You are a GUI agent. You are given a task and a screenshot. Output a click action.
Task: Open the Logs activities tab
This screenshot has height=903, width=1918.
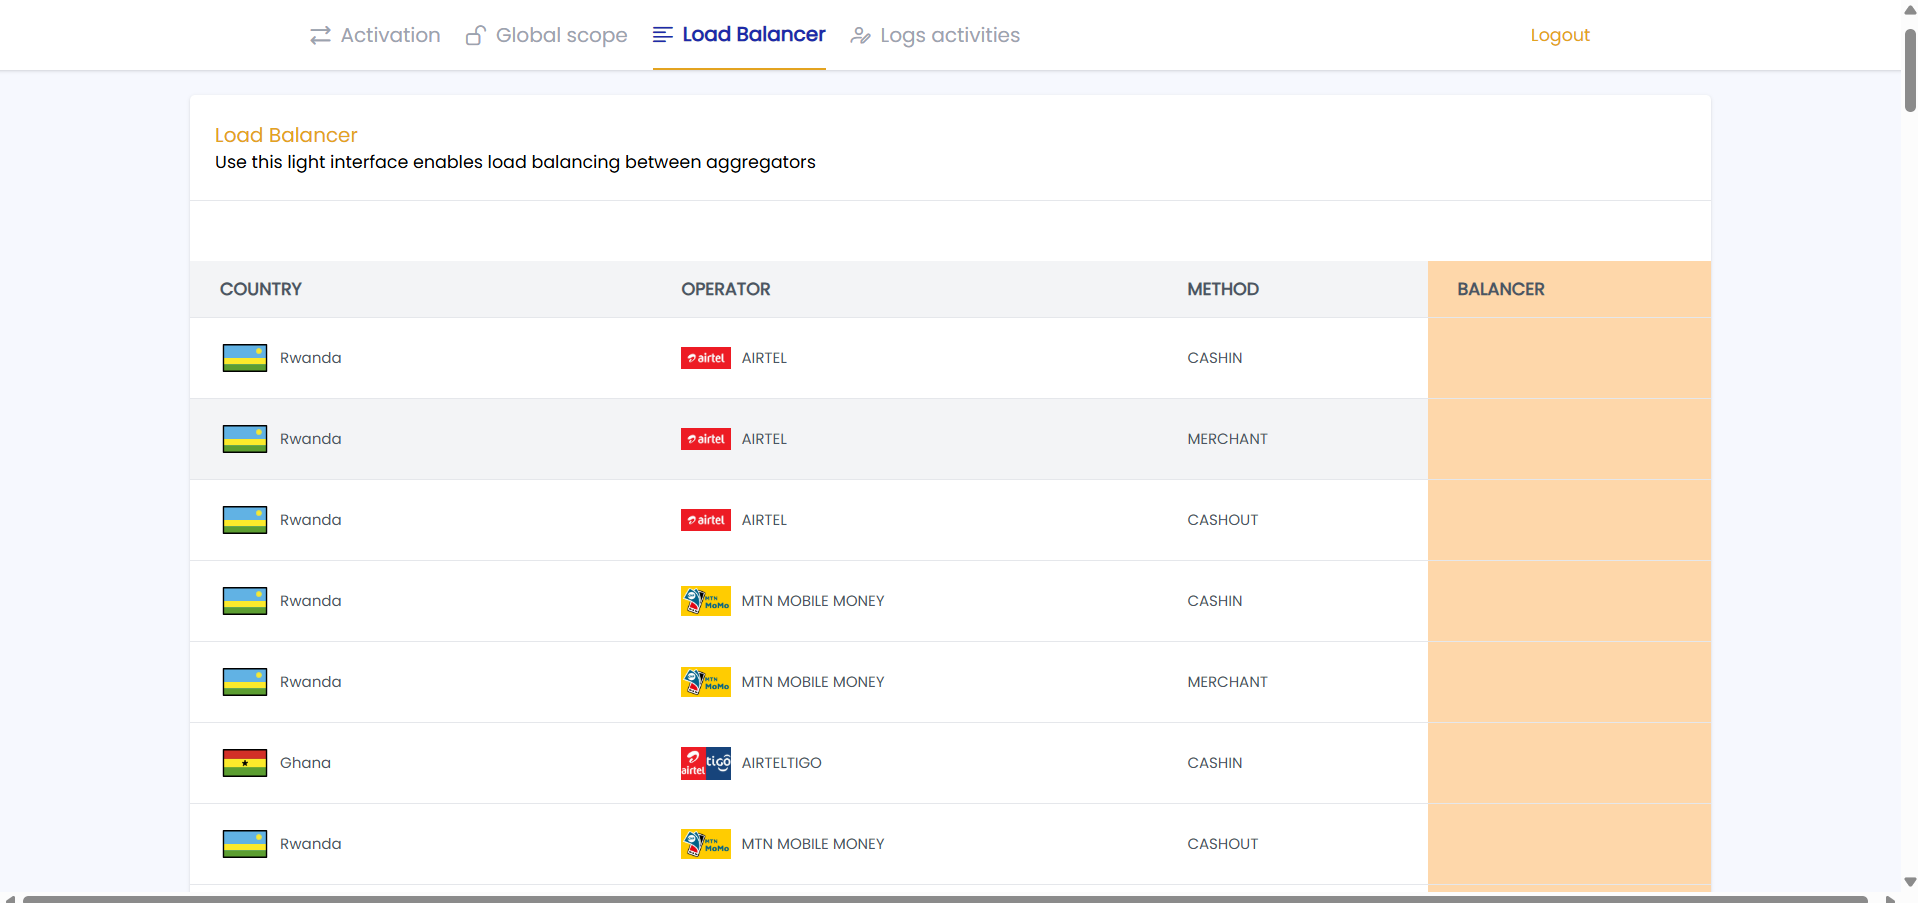pos(949,36)
